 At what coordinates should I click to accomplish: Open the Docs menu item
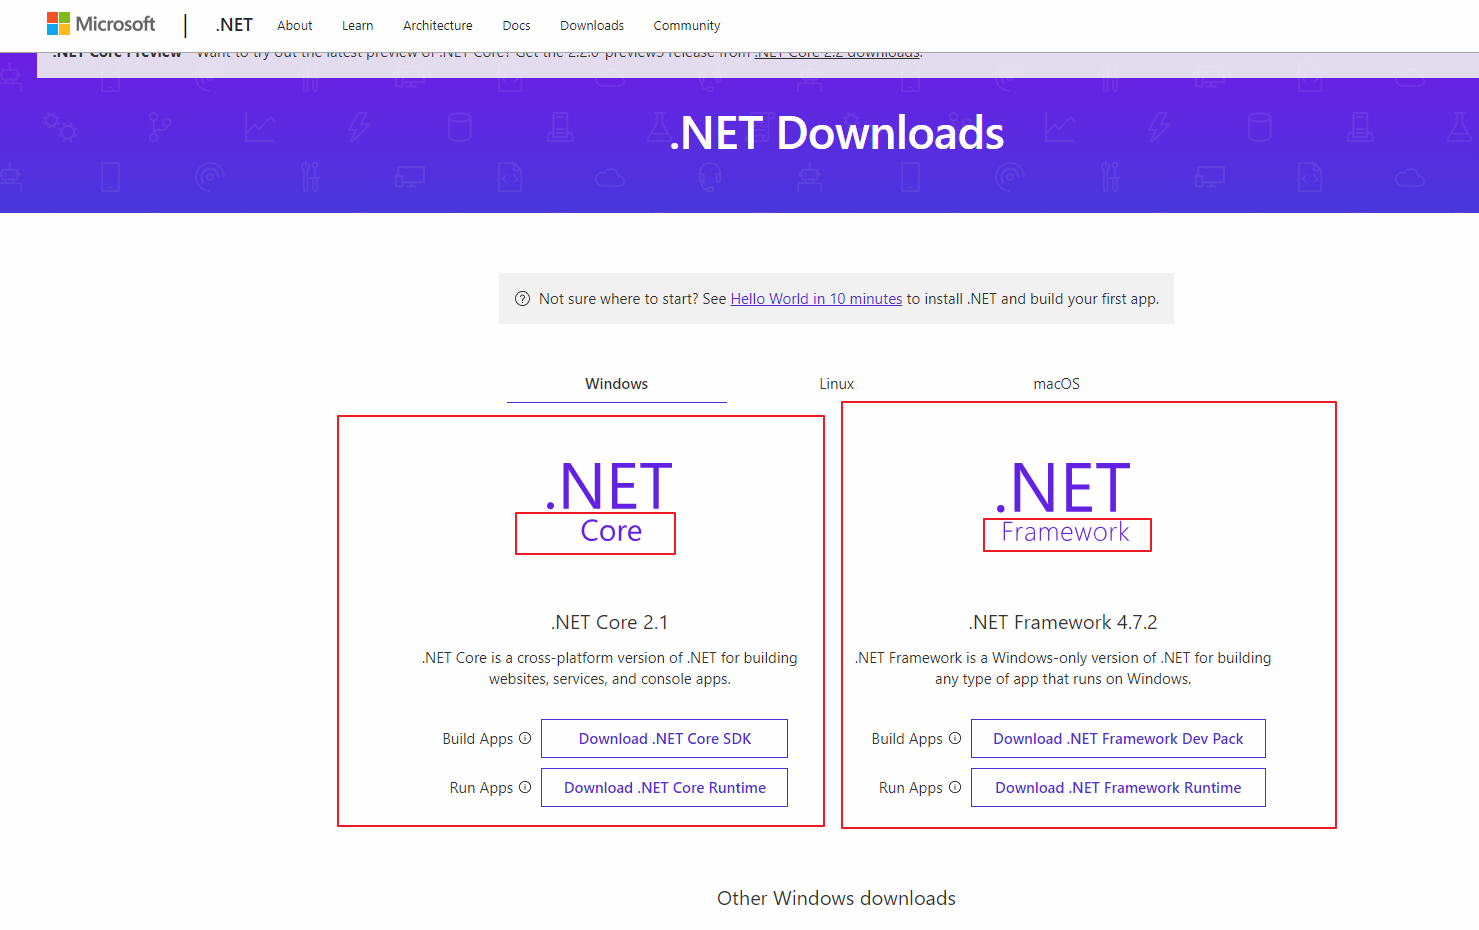(x=516, y=25)
